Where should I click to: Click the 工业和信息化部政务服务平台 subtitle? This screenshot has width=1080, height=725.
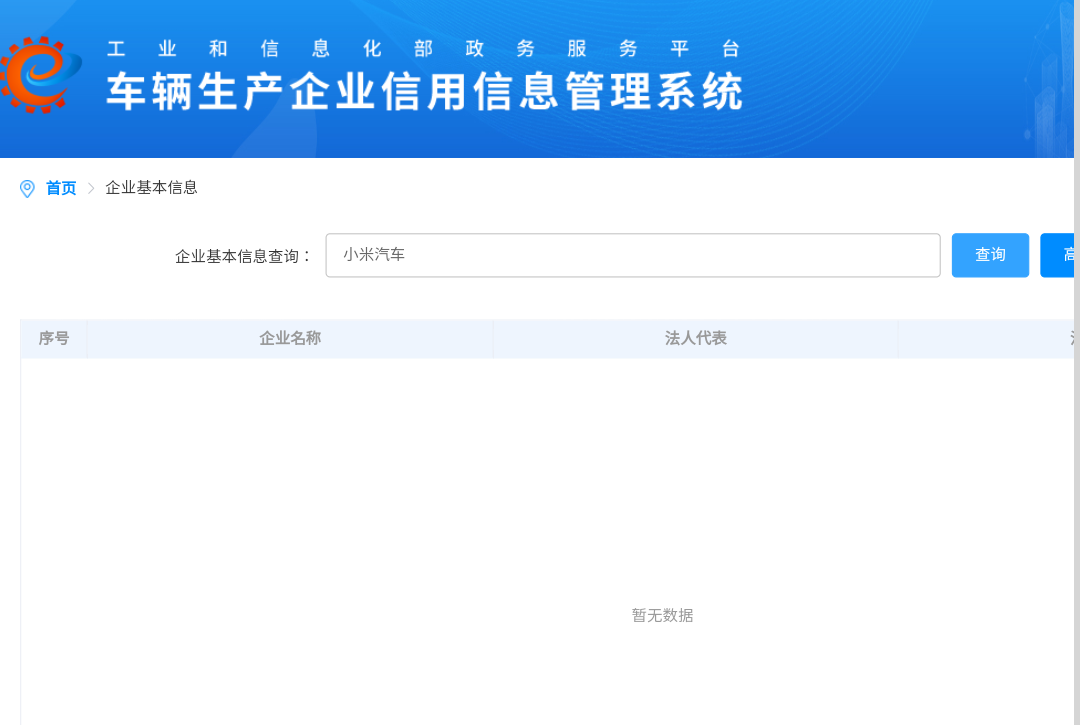tap(423, 49)
